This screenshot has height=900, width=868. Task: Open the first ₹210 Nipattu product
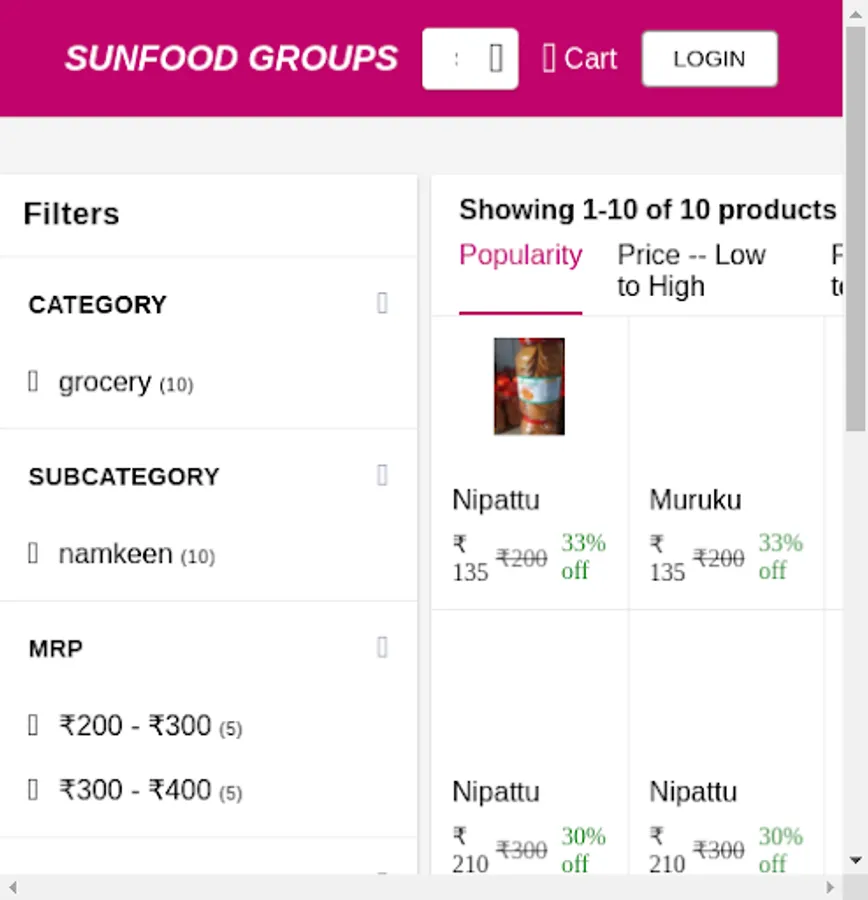coord(496,792)
